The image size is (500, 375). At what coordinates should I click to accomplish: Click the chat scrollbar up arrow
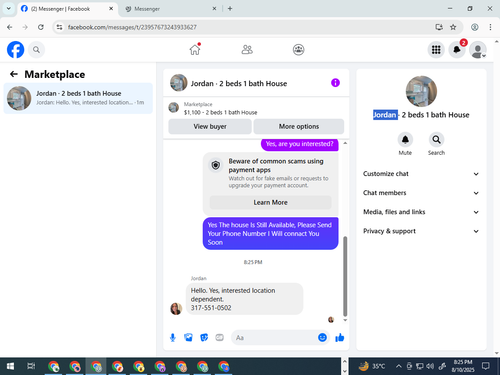coord(345,143)
